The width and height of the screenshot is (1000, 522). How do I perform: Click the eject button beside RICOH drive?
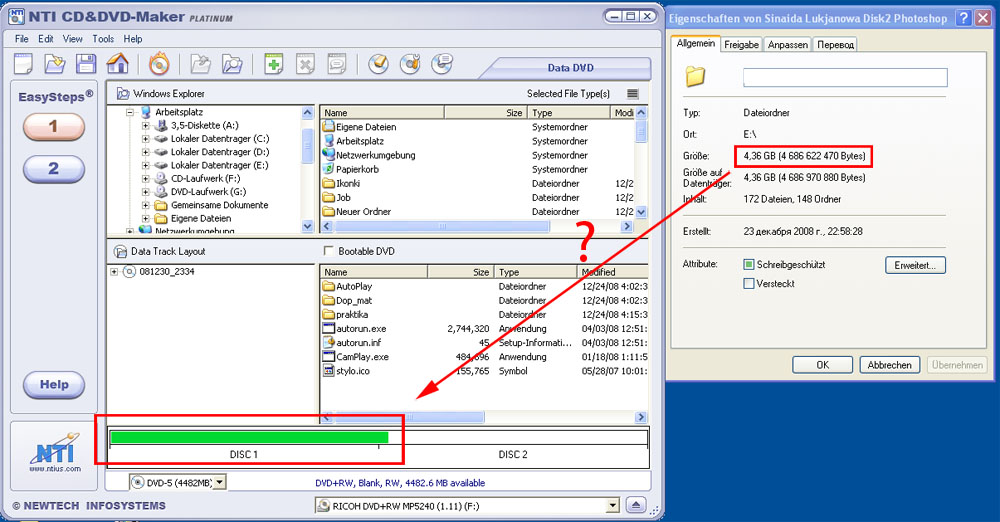click(636, 505)
